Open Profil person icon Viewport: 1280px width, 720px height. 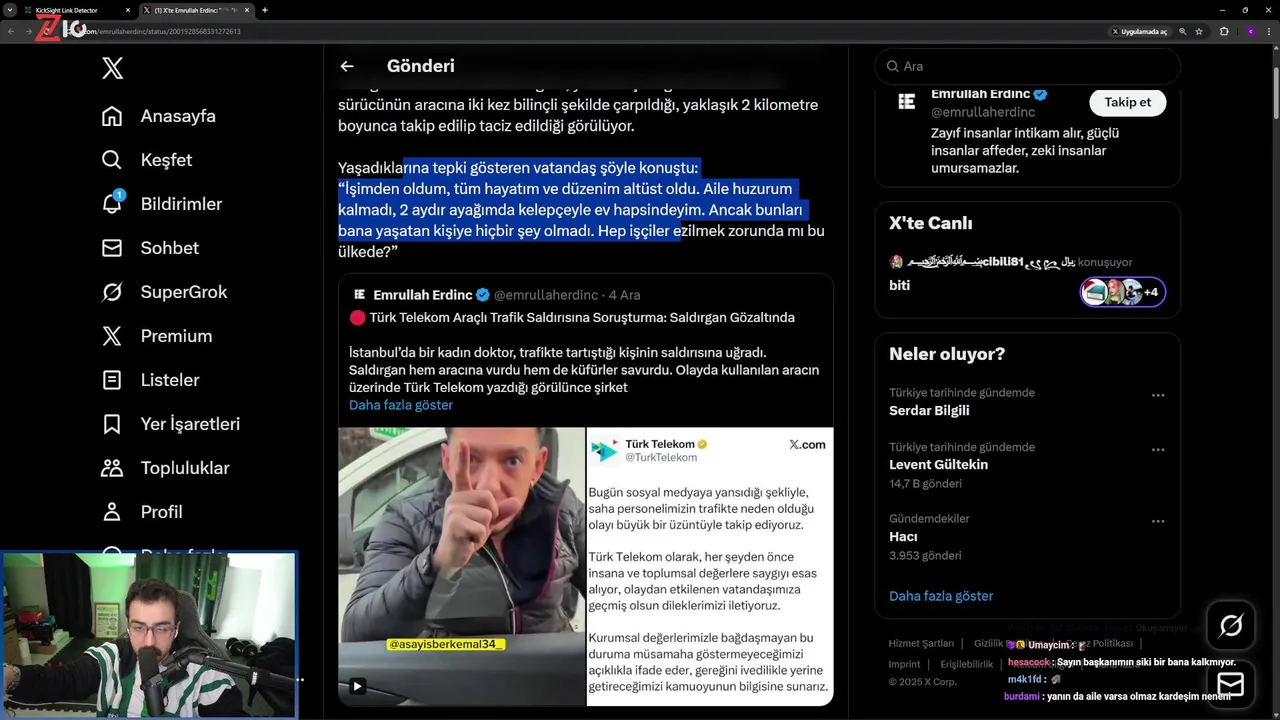tap(112, 512)
